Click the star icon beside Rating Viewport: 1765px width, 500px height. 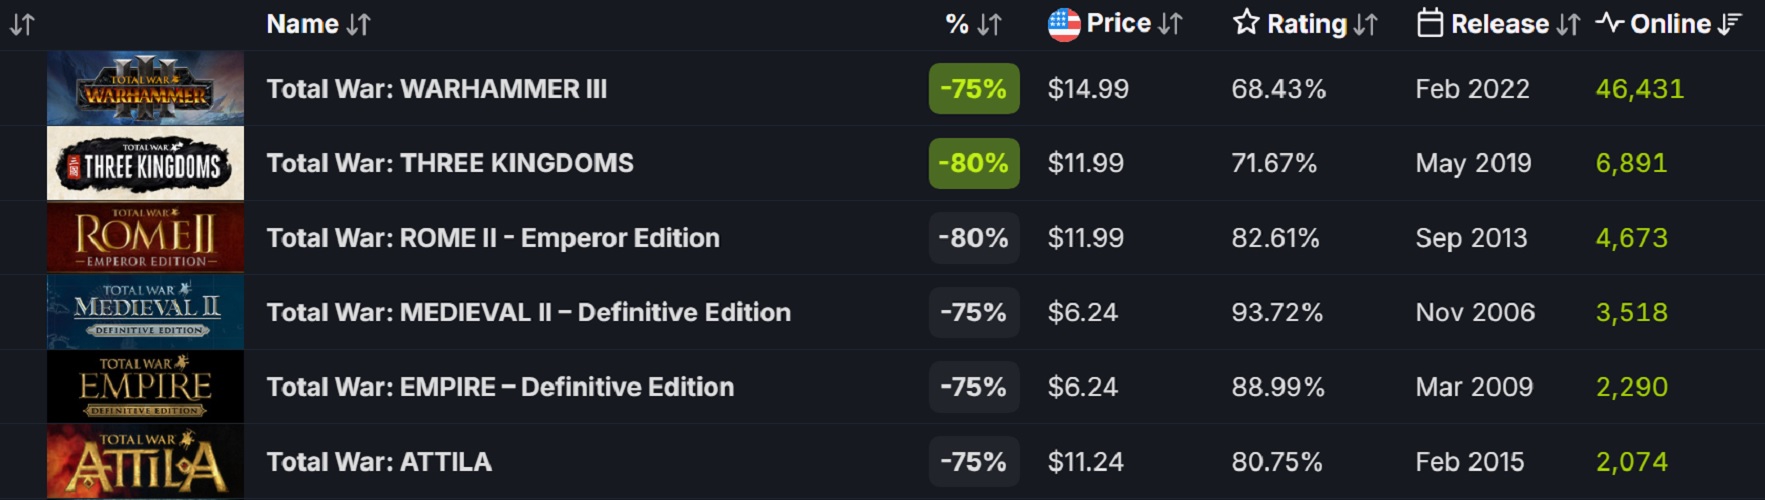tap(1246, 23)
